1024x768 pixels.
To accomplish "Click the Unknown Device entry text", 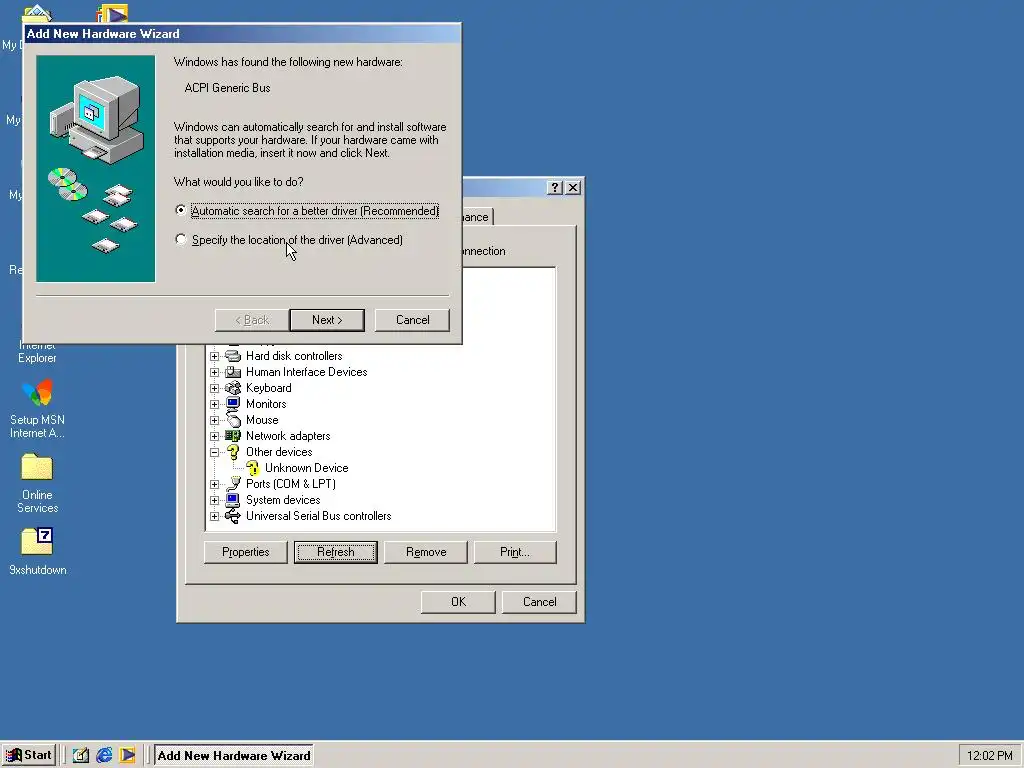I will [306, 468].
